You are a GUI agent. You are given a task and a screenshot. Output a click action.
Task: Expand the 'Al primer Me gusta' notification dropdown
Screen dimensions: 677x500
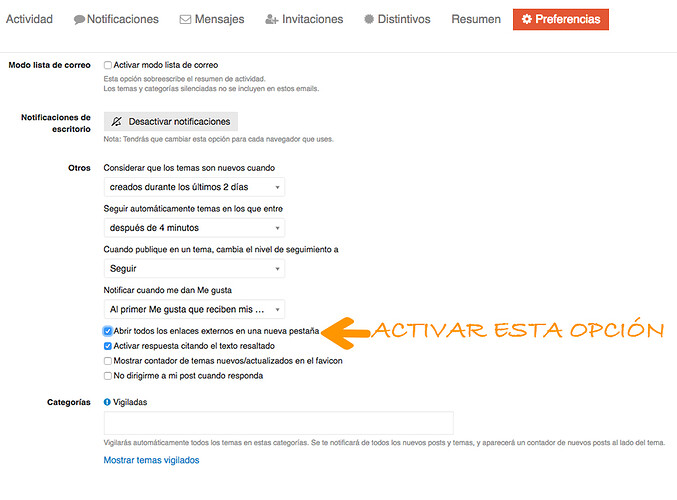click(194, 309)
